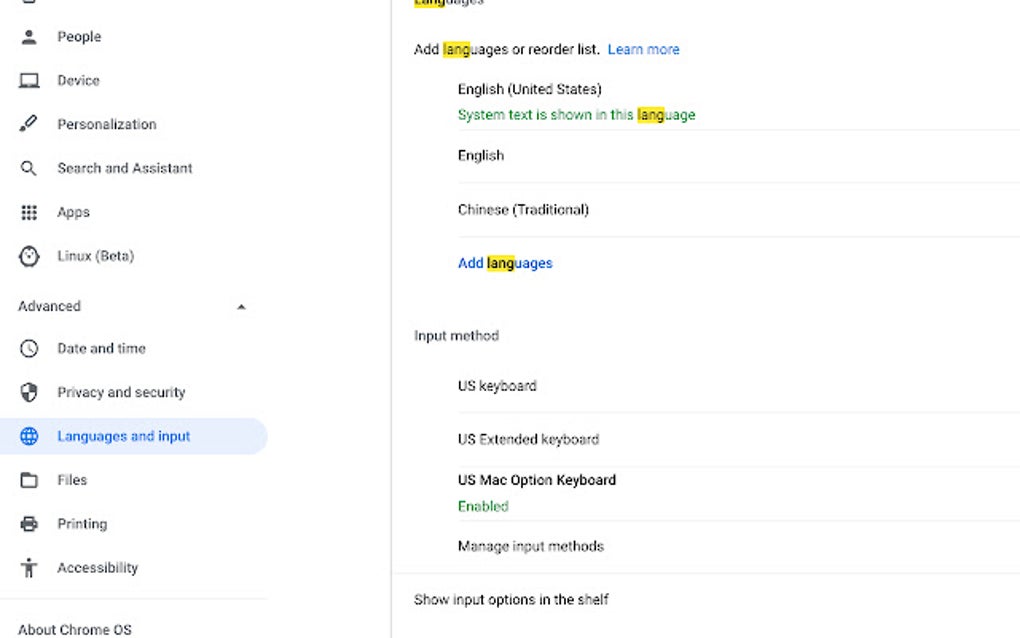Click the Languages and input globe icon

(29, 436)
